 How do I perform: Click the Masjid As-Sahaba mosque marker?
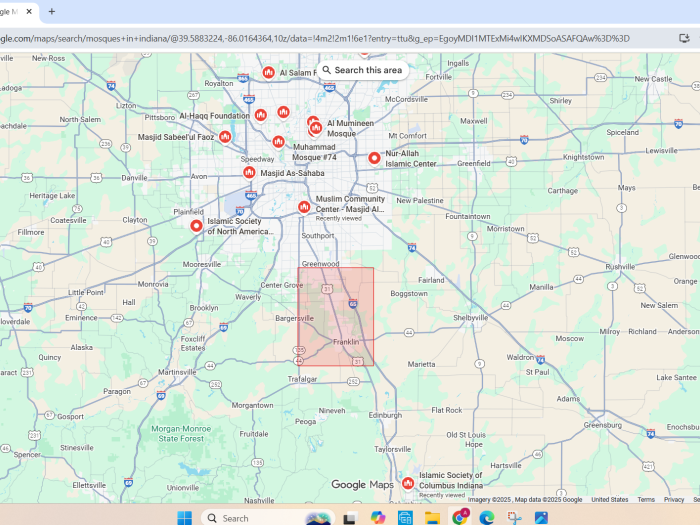click(249, 172)
